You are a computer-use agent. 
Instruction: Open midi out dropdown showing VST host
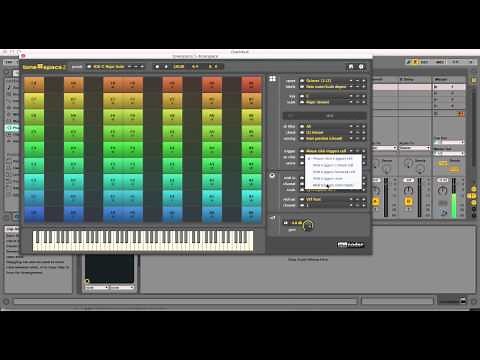pyautogui.click(x=325, y=199)
